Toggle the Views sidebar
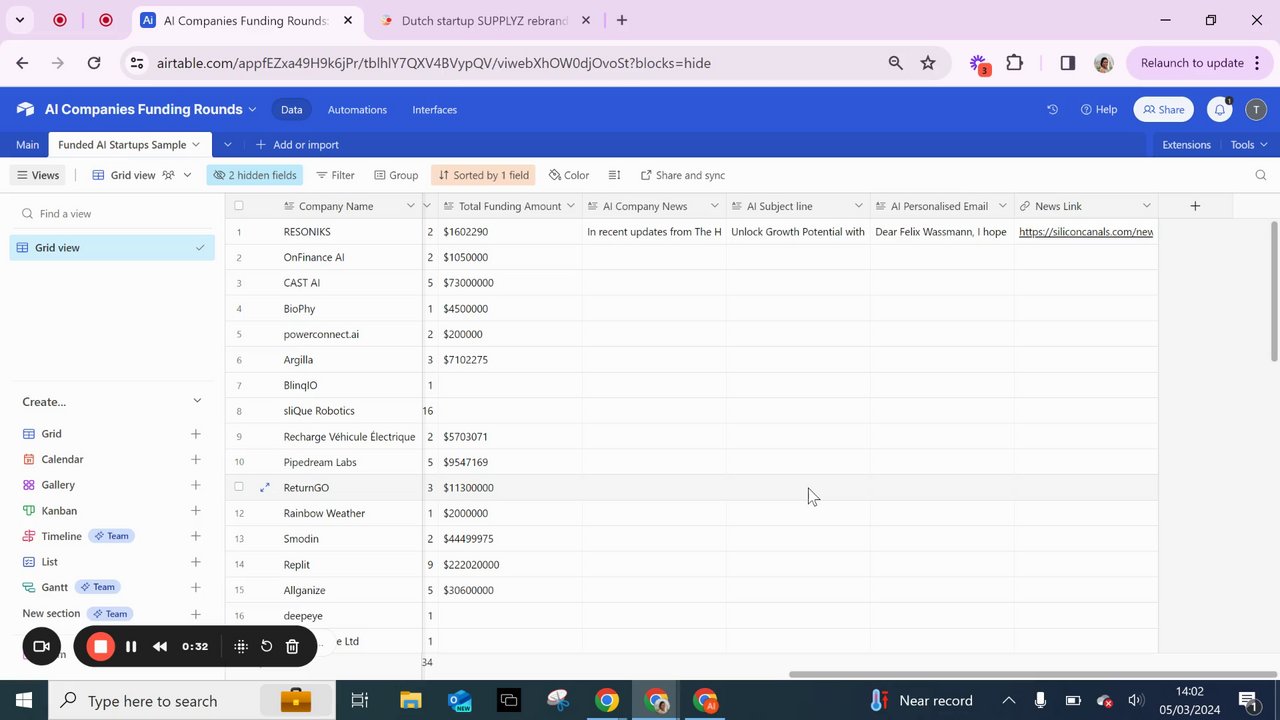This screenshot has height=720, width=1280. click(x=37, y=175)
